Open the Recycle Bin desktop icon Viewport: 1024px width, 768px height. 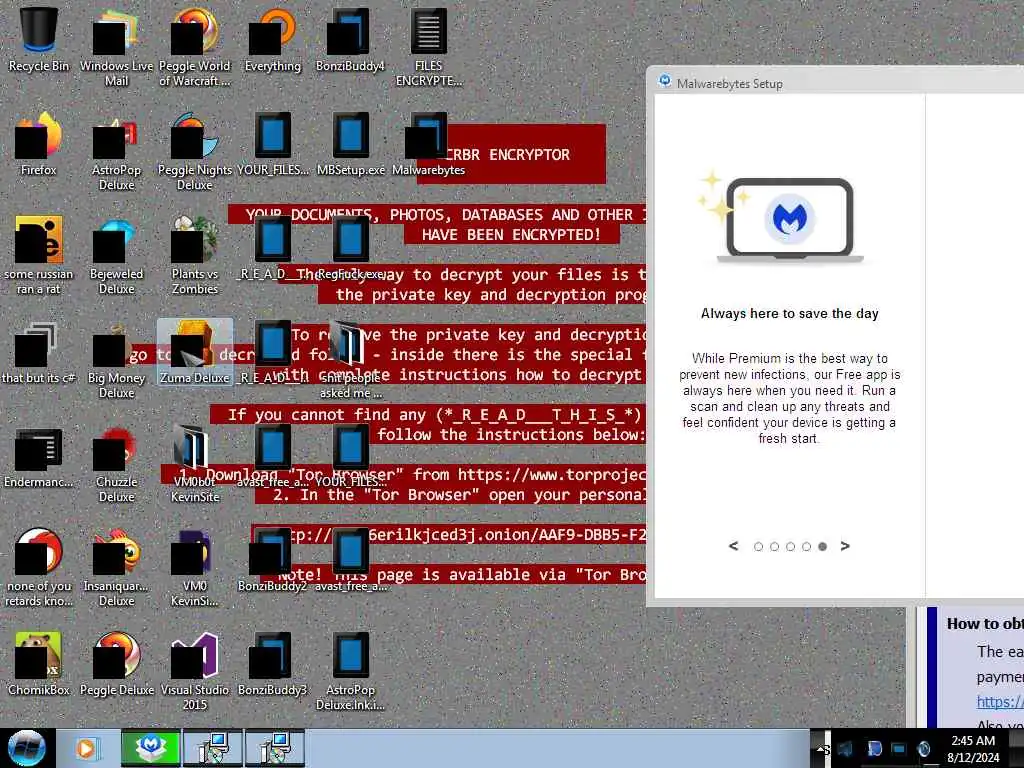coord(39,40)
